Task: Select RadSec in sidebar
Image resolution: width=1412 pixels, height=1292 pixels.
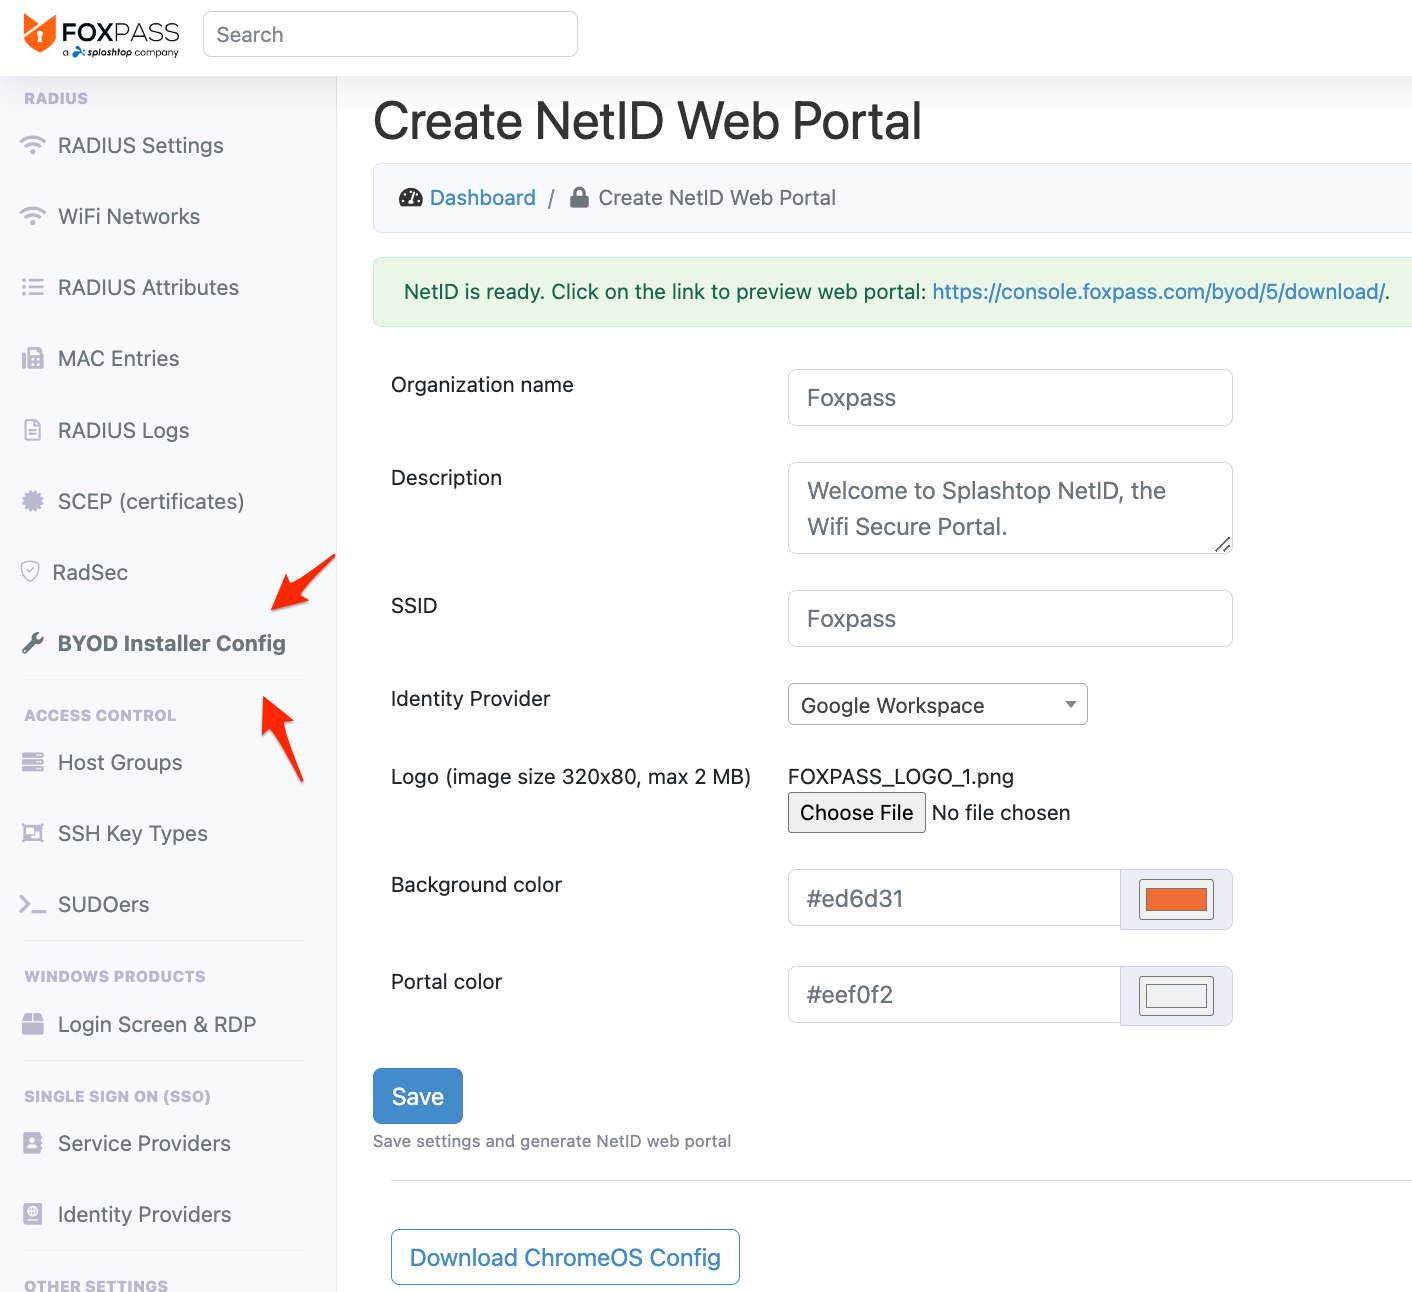Action: click(90, 572)
